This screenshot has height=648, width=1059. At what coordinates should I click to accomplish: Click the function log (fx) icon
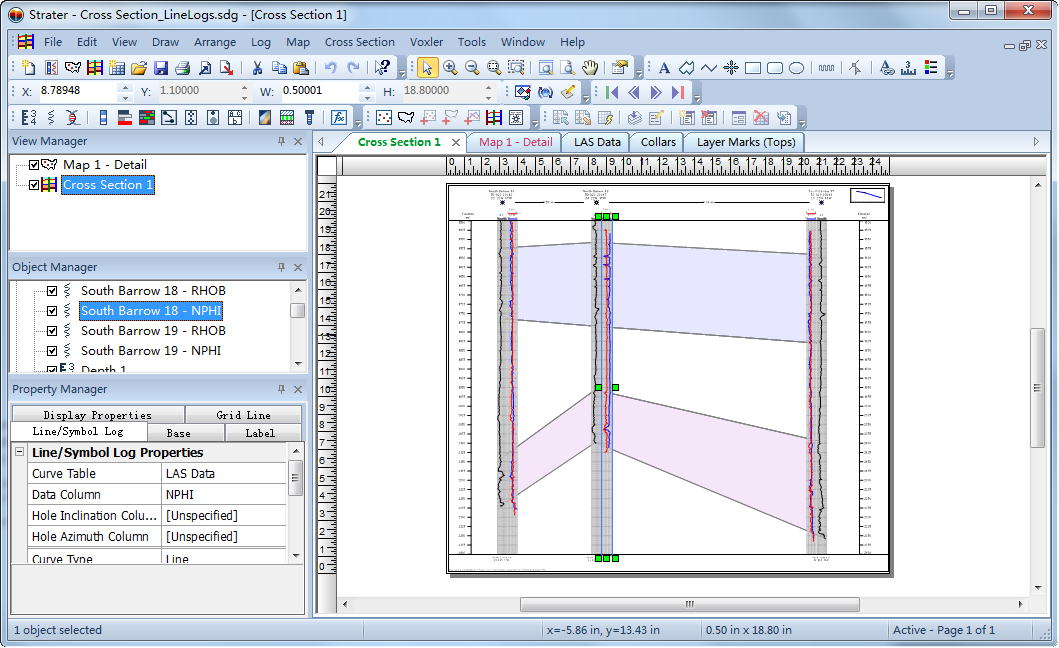tap(339, 118)
